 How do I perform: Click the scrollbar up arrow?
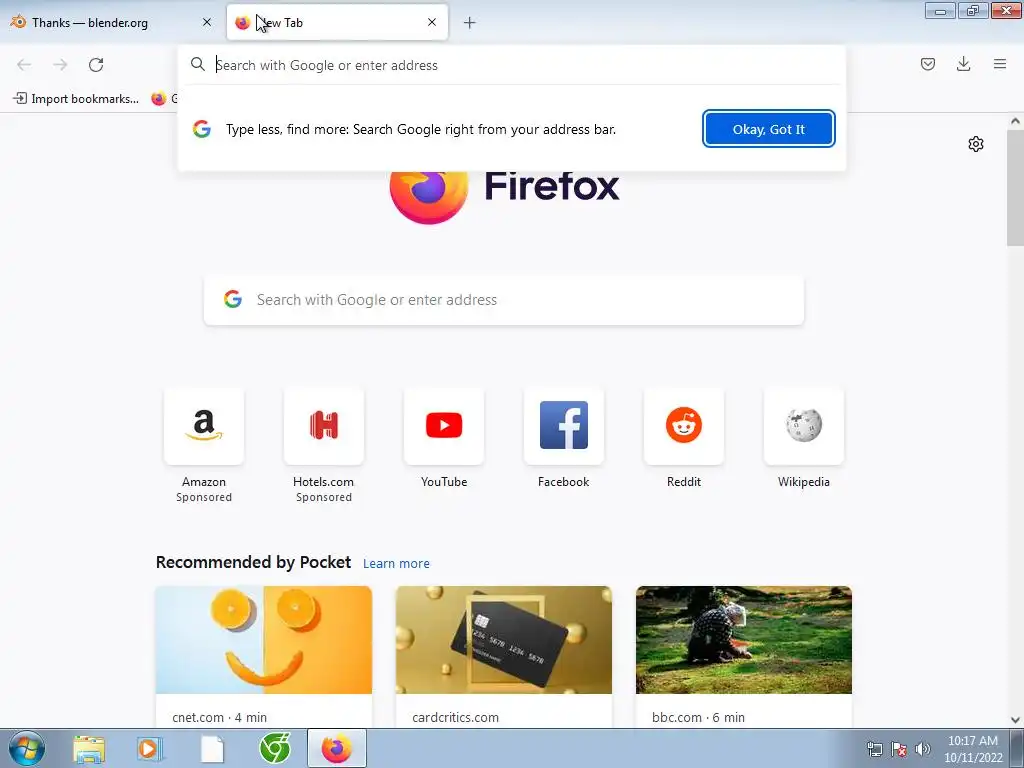click(1015, 121)
